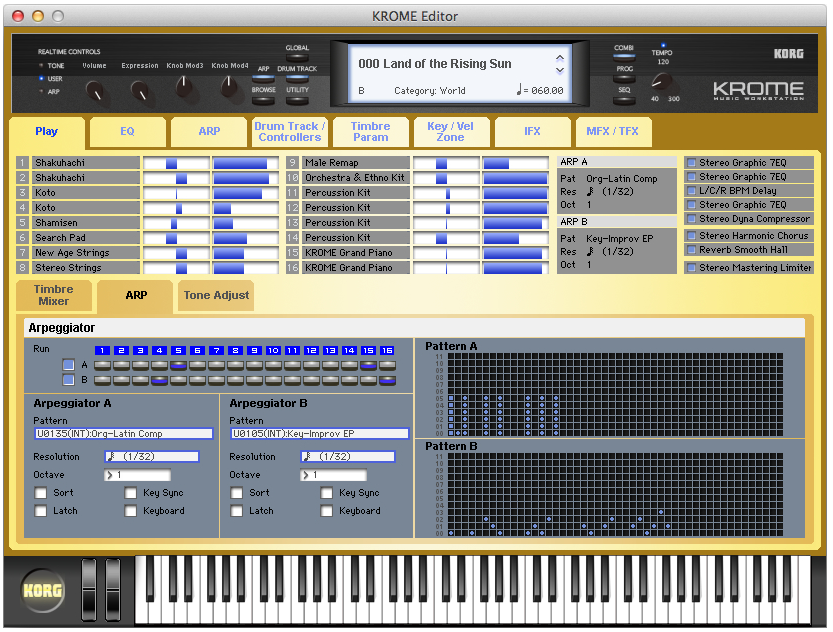Enable the Run A arpeggiator checkbox
Image resolution: width=833 pixels, height=632 pixels.
(x=68, y=365)
